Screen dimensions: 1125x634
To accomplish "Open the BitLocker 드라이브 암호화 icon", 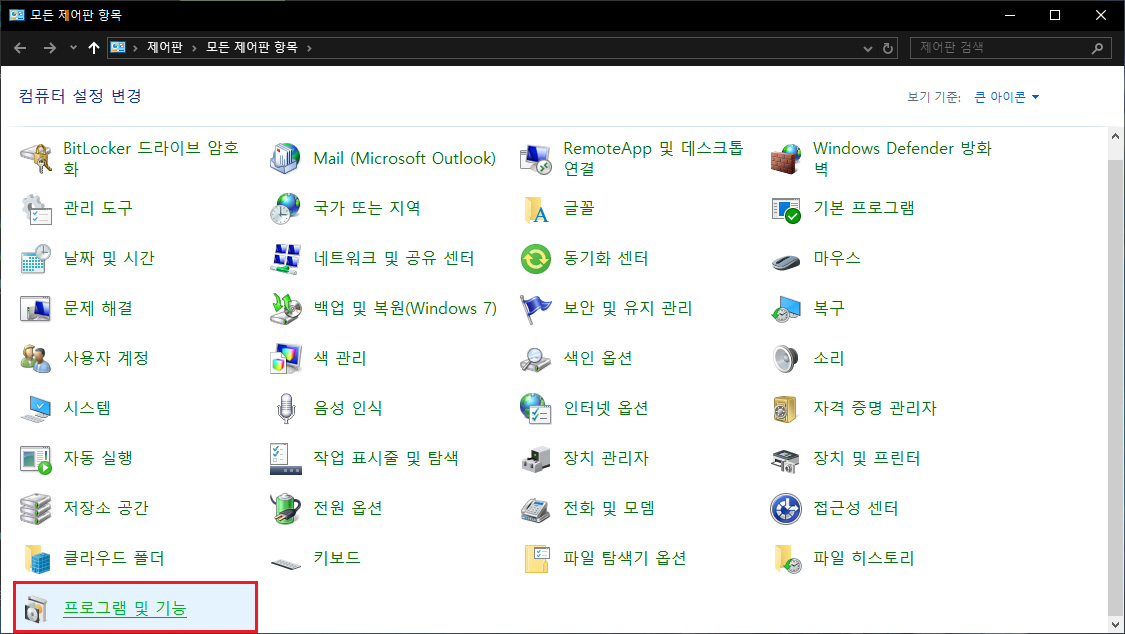I will pyautogui.click(x=36, y=158).
